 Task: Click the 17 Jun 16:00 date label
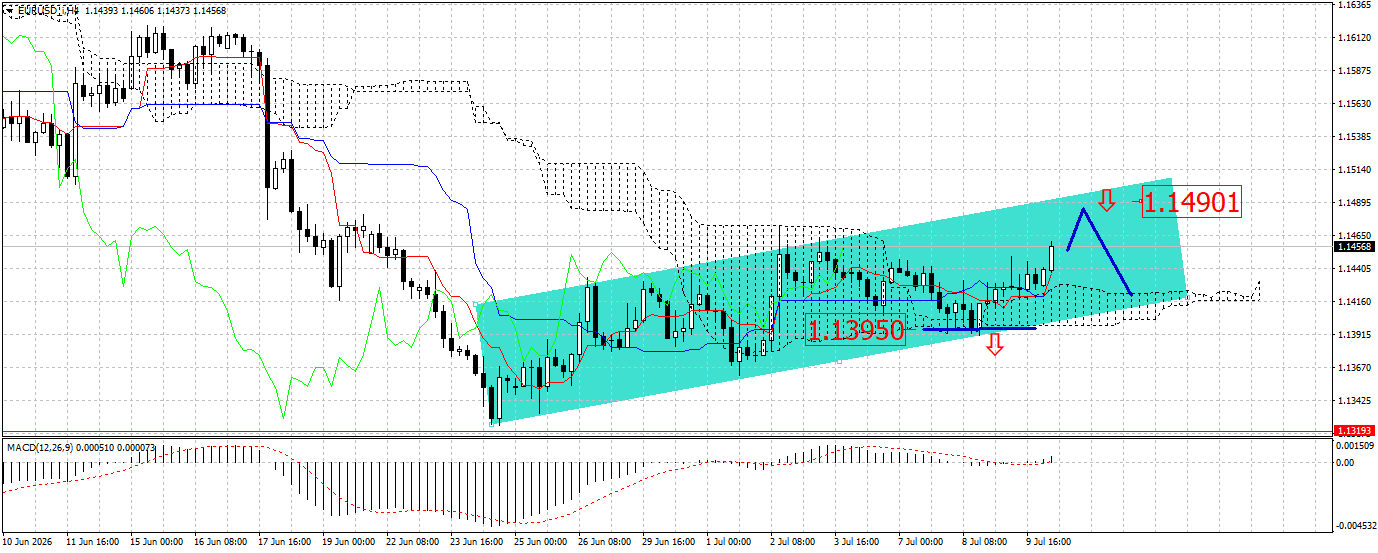284,542
